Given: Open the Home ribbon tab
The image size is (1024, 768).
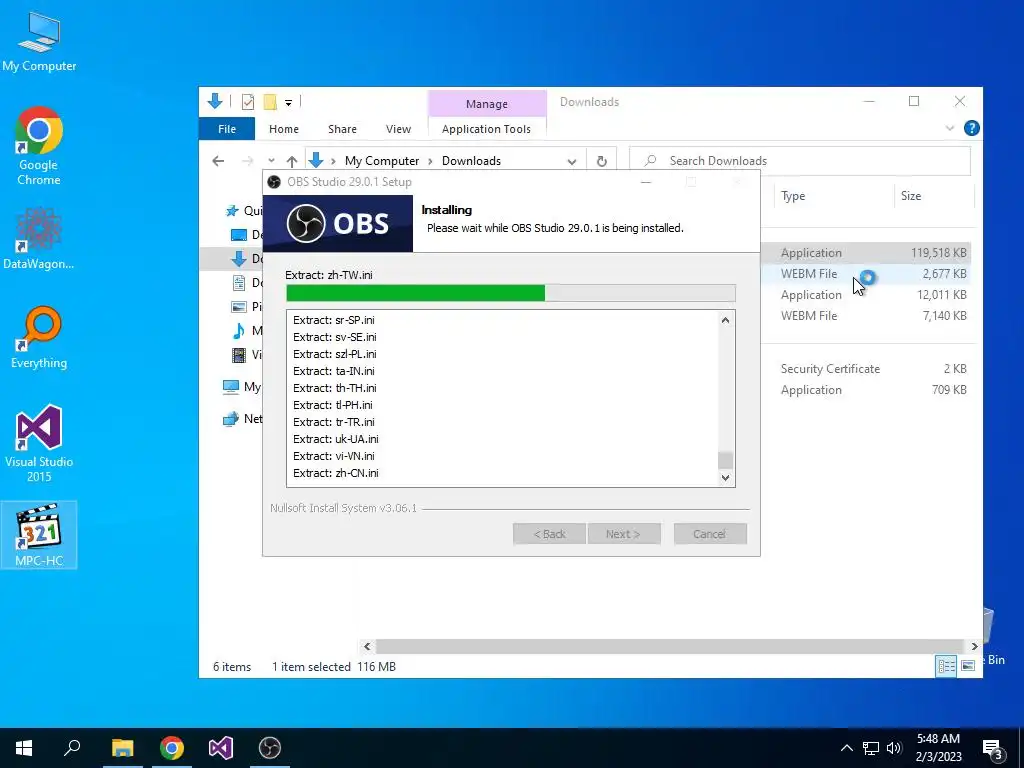Looking at the screenshot, I should (283, 129).
